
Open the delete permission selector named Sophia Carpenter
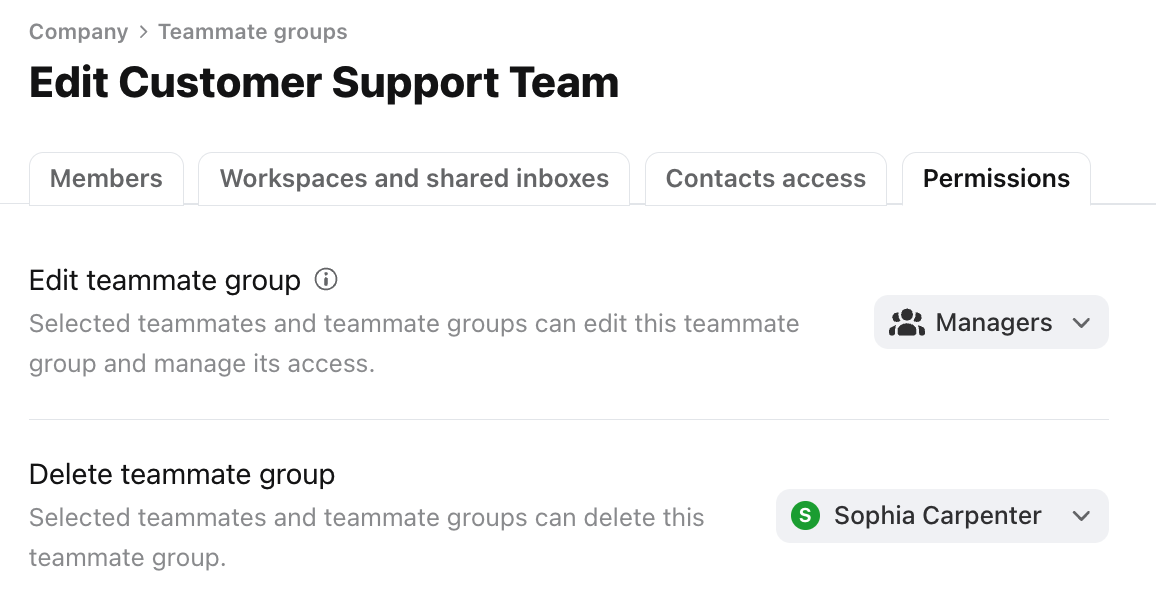(x=942, y=516)
